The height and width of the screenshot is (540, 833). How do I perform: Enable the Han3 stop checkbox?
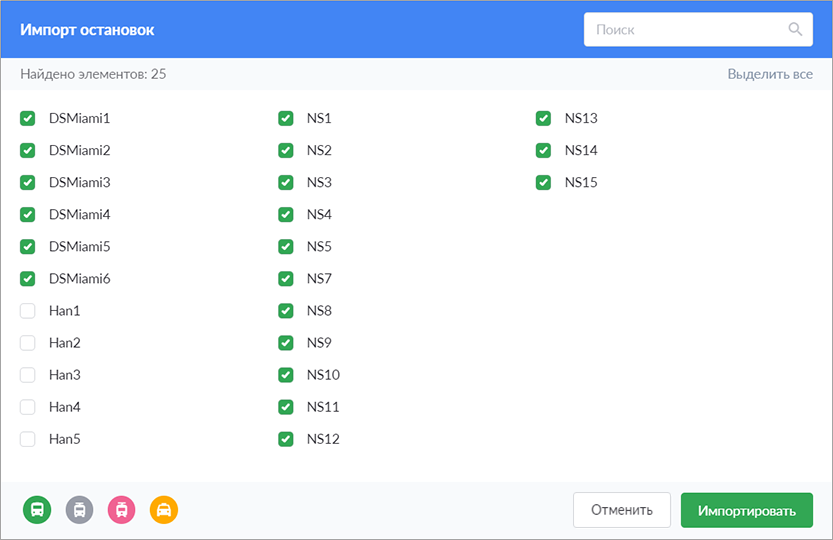click(28, 375)
